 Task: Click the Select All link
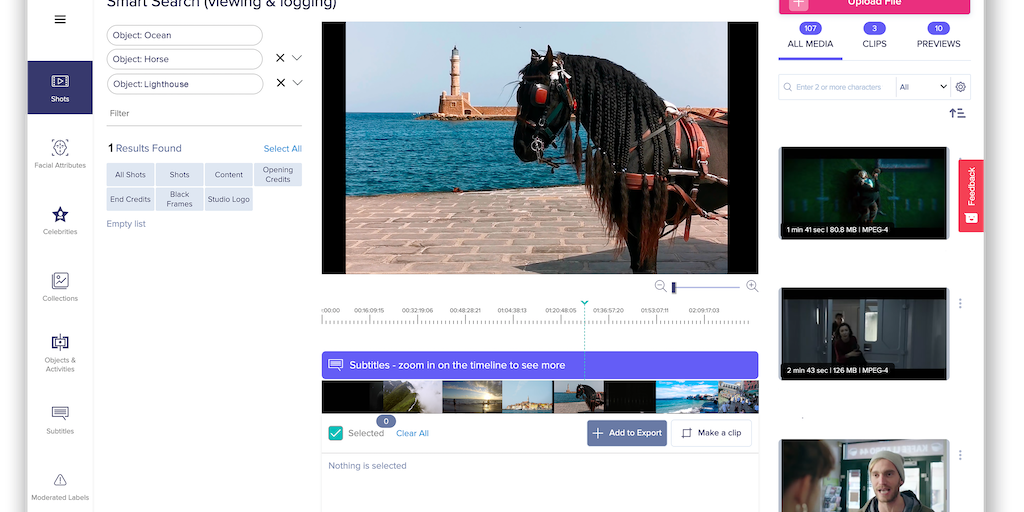point(283,148)
